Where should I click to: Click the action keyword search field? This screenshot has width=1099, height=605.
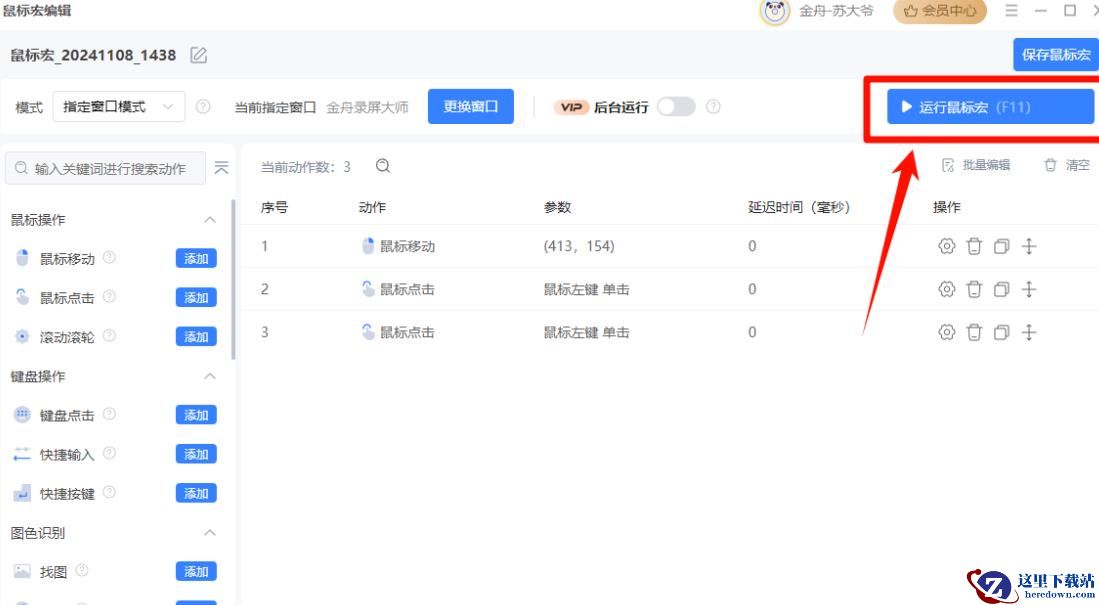tap(108, 169)
